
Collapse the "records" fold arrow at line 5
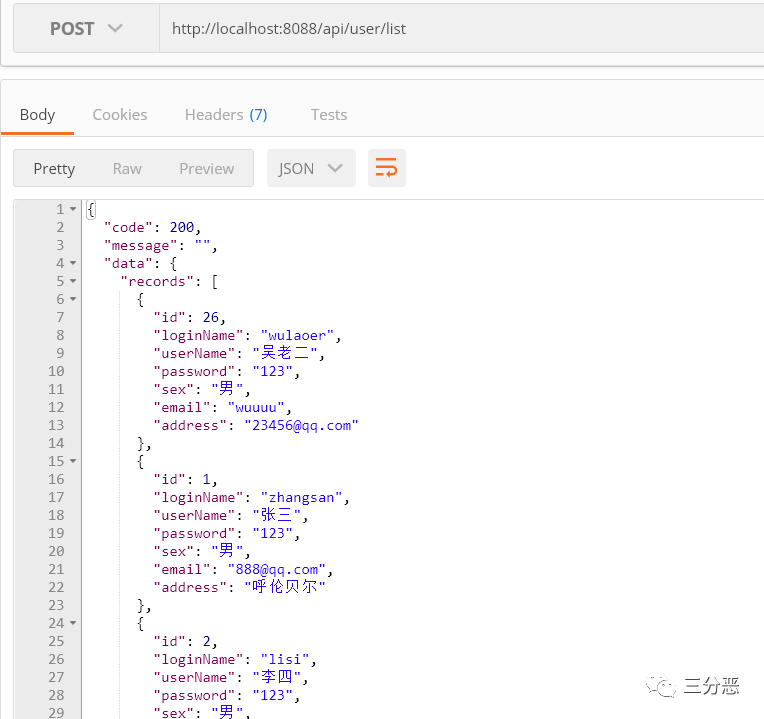73,281
